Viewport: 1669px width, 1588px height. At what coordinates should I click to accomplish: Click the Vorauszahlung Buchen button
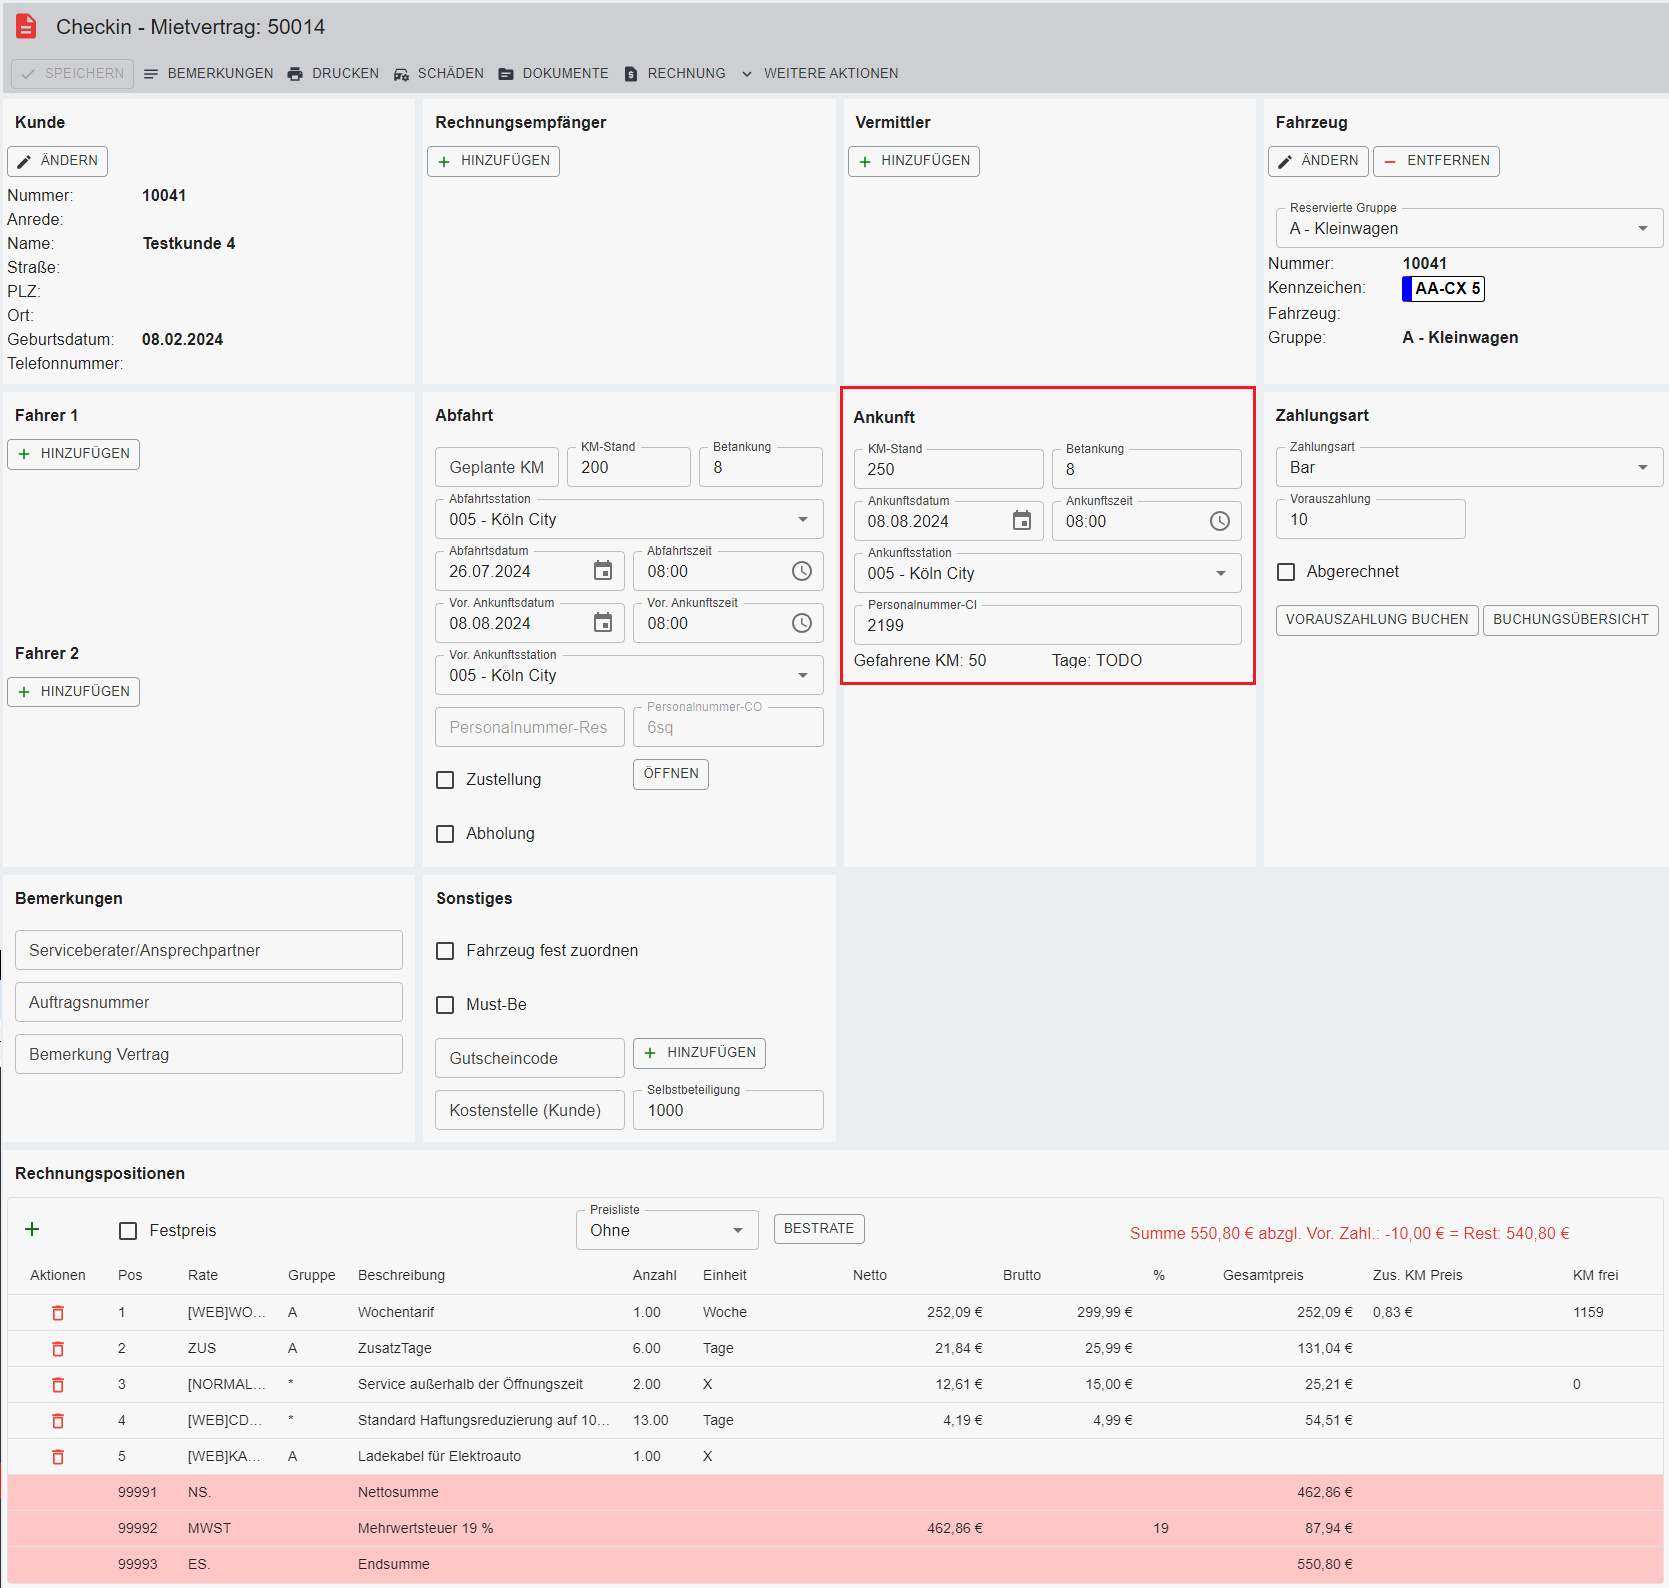click(1376, 620)
